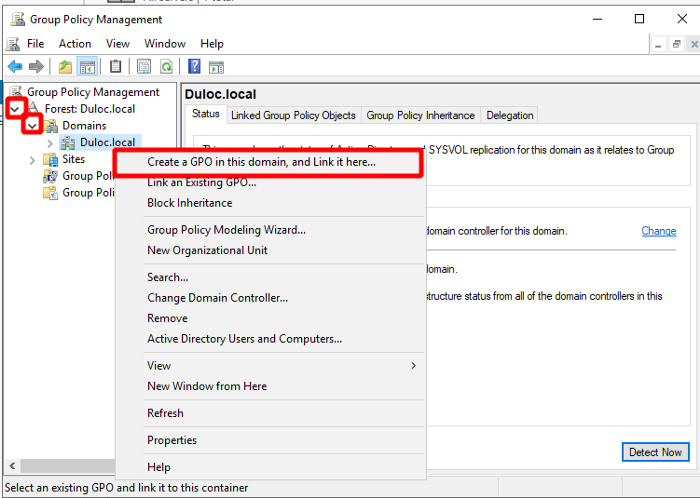700x498 pixels.
Task: Click the Back arrow toolbar icon
Action: (x=15, y=67)
